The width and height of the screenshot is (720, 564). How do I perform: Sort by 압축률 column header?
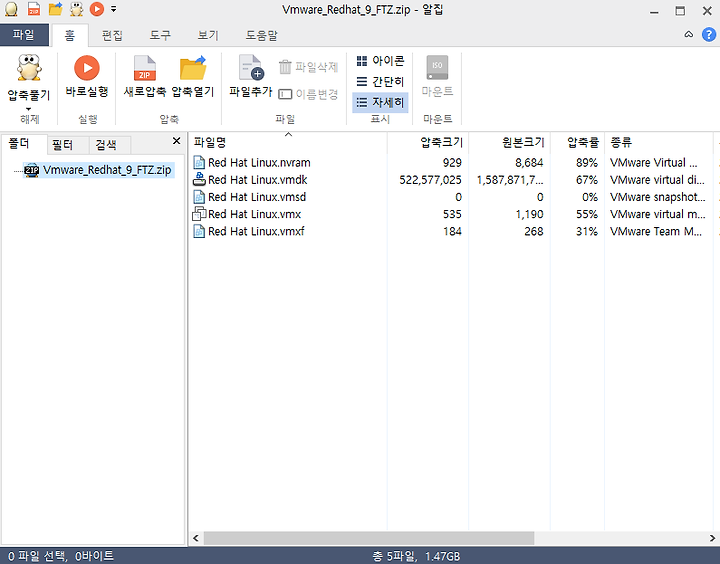coord(577,142)
